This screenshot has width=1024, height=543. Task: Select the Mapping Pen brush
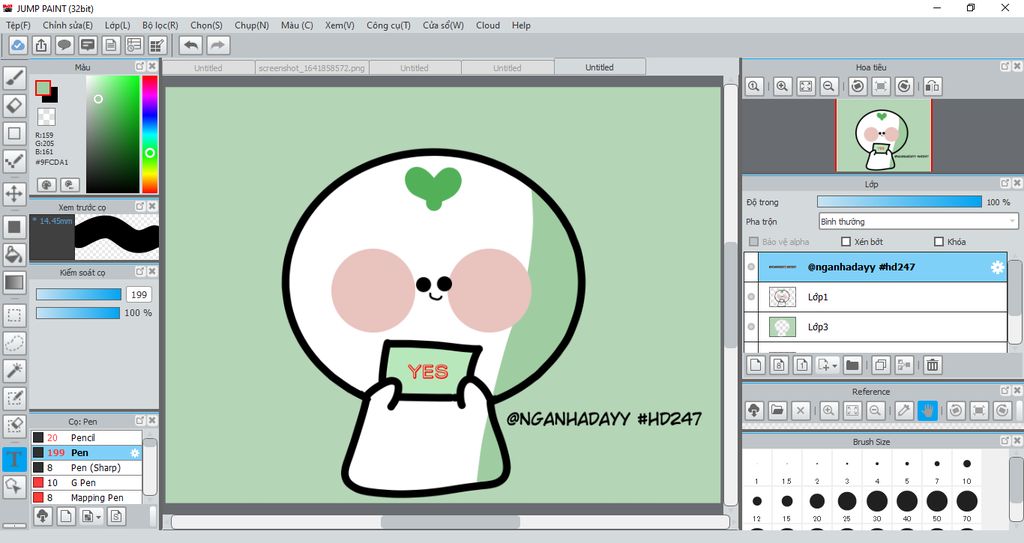[x=86, y=498]
